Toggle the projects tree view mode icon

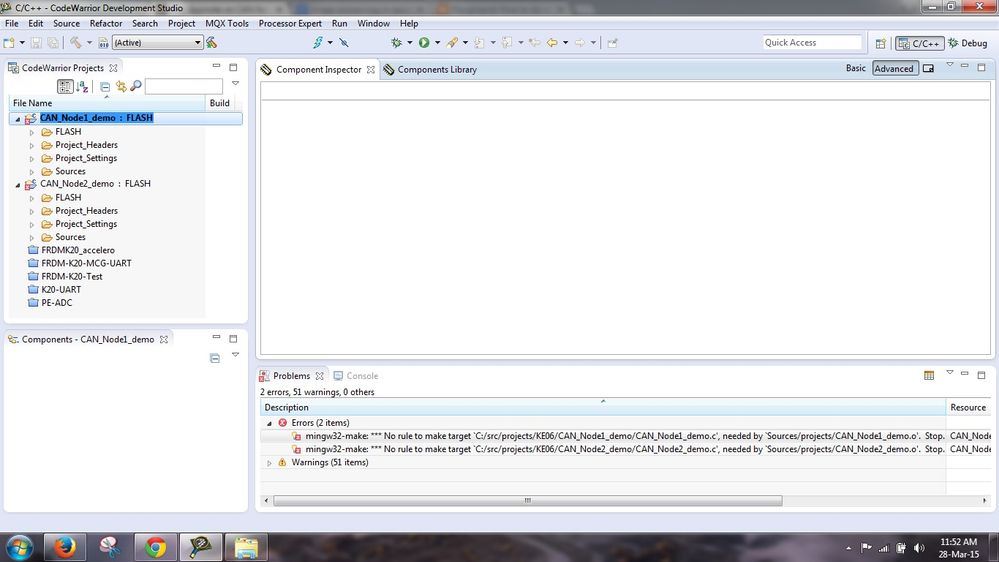(65, 86)
